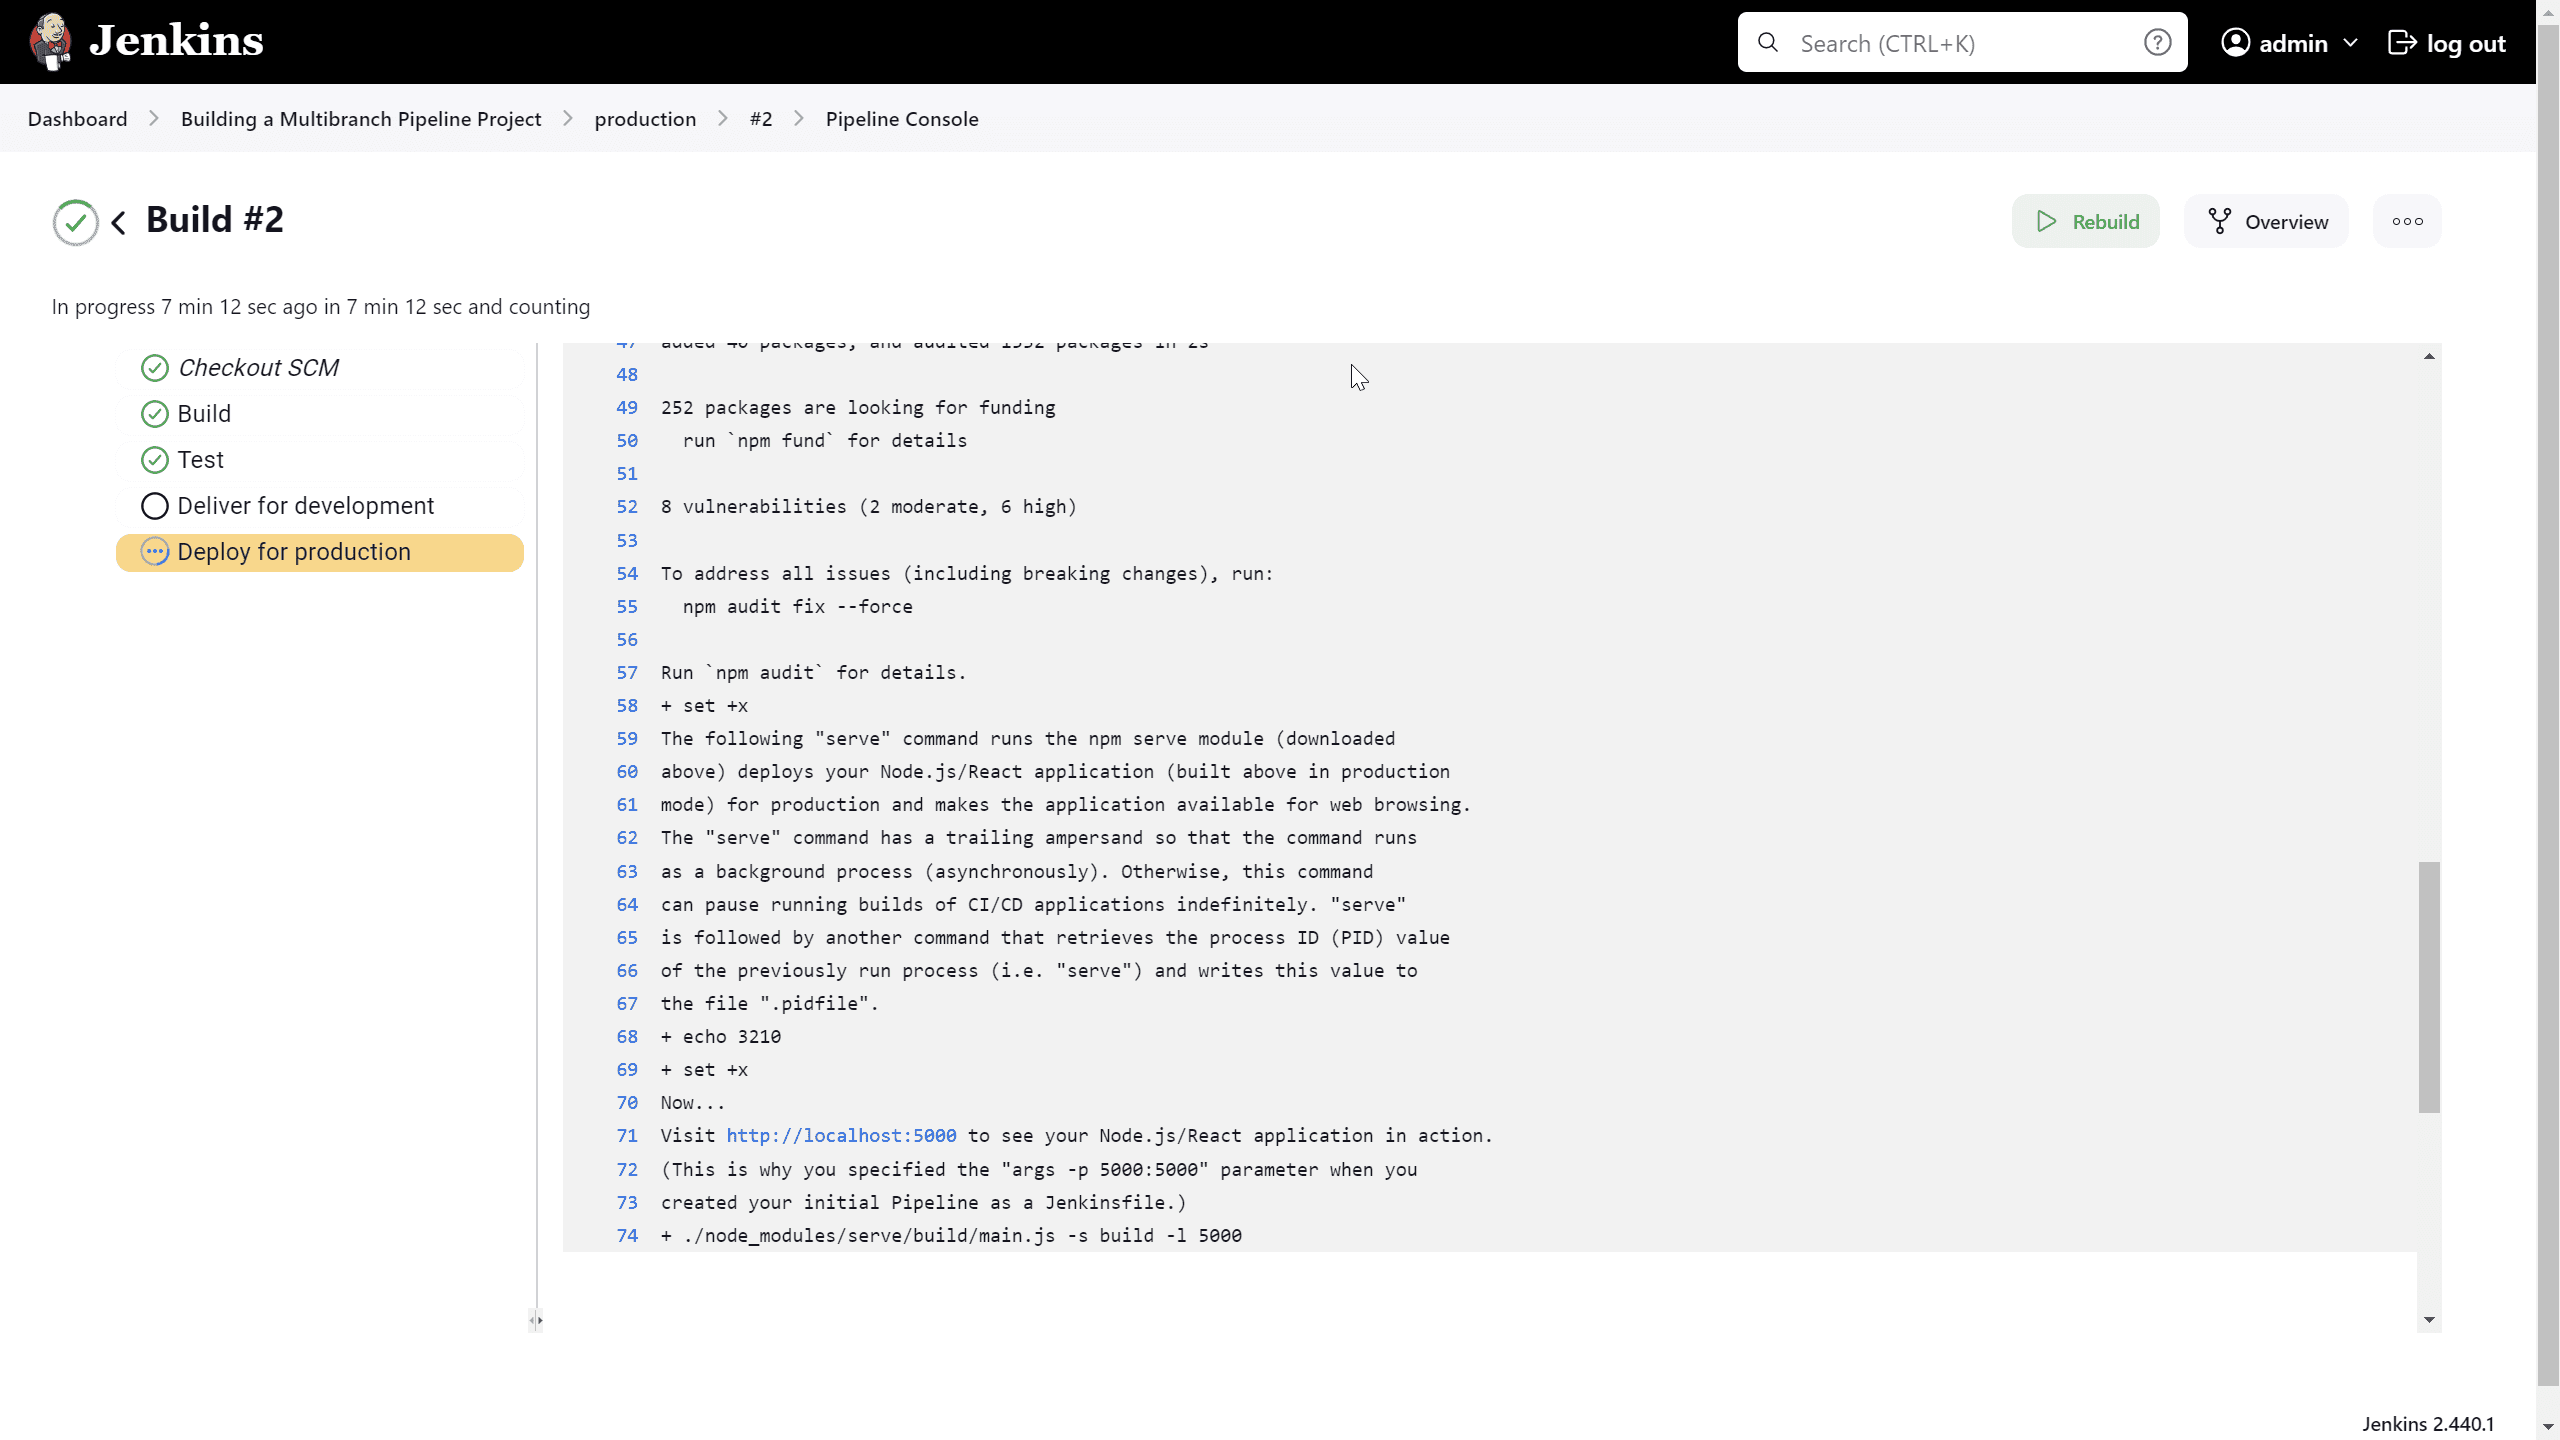Click the Test stage success checkmark
The image size is (2560, 1440).
pyautogui.click(x=155, y=460)
